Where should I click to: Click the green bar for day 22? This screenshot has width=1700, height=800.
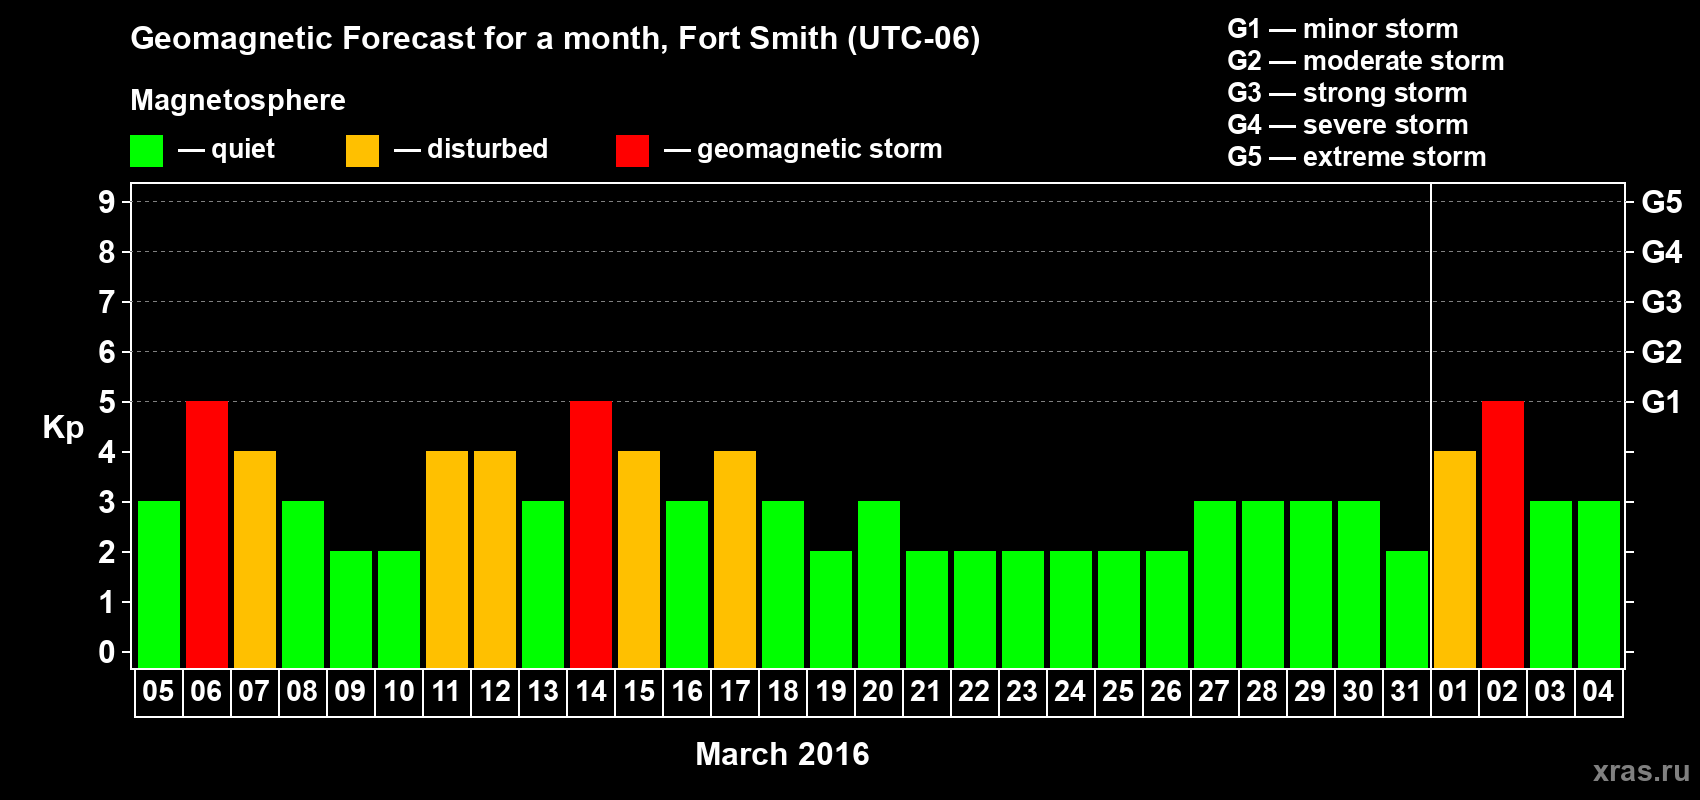975,609
